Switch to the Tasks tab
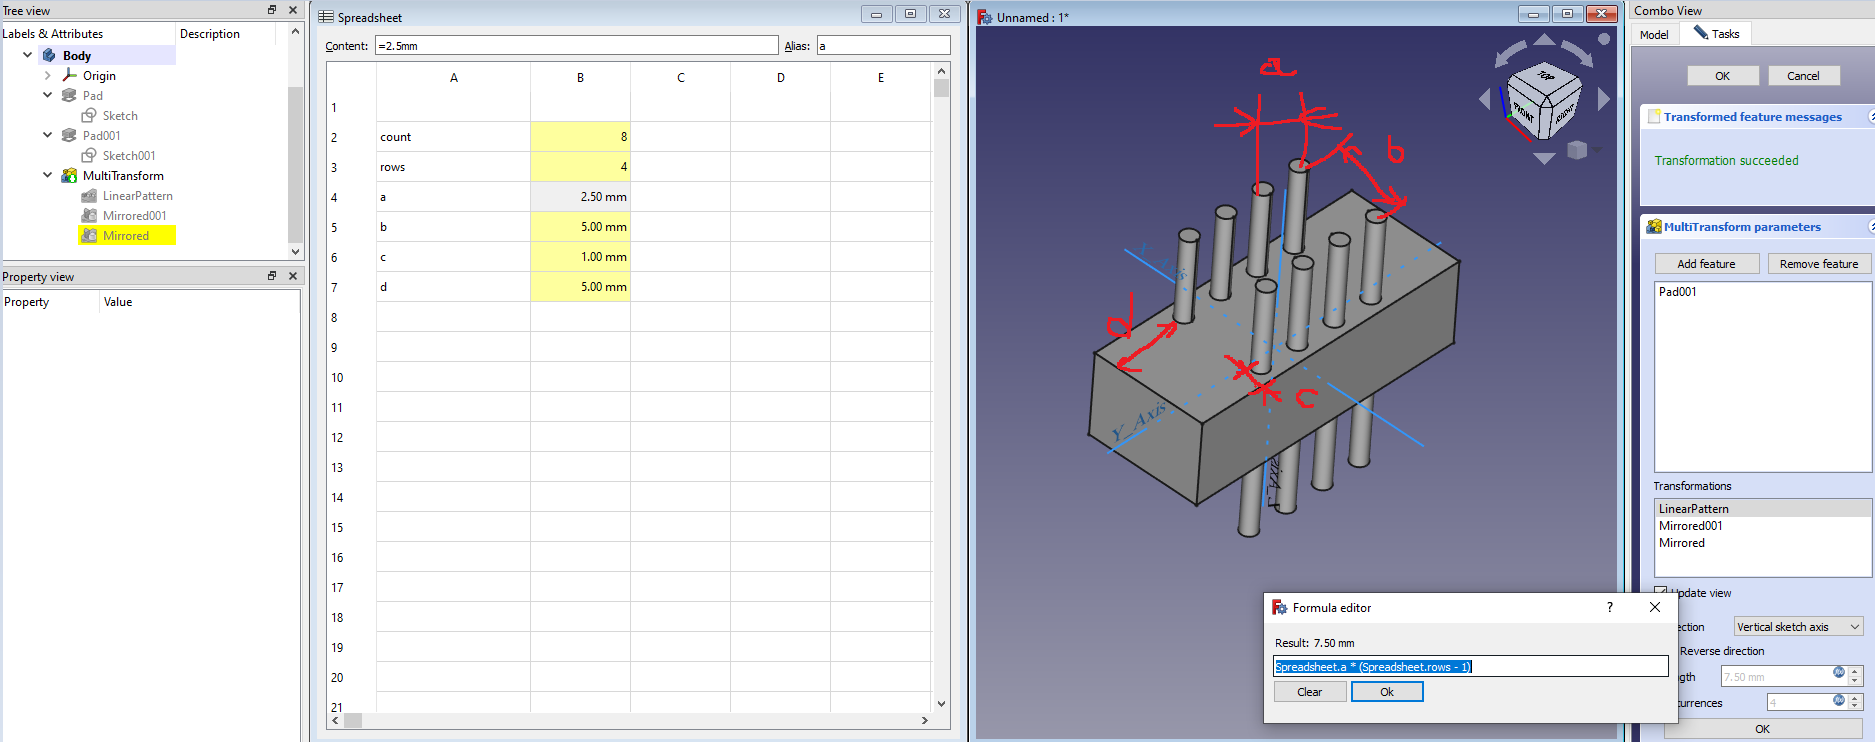The image size is (1875, 742). click(1716, 34)
